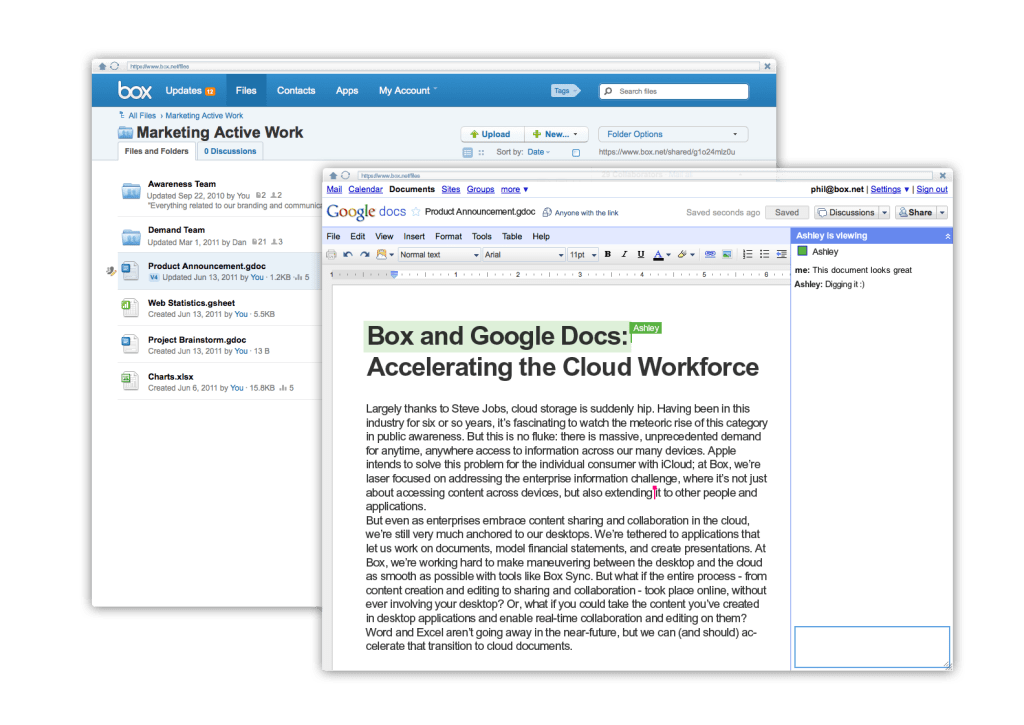Click the Search files input field
The width and height of the screenshot is (1024, 725).
click(x=674, y=91)
